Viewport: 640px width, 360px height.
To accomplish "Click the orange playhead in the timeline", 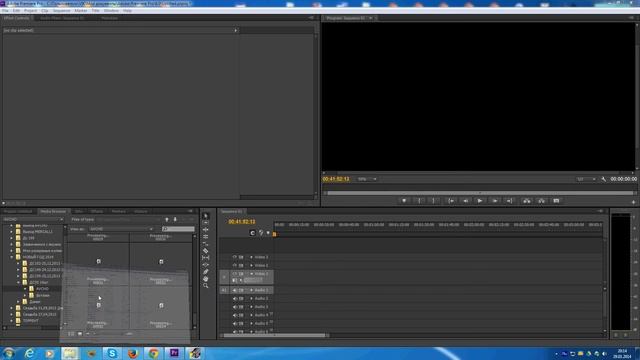I will [x=274, y=234].
